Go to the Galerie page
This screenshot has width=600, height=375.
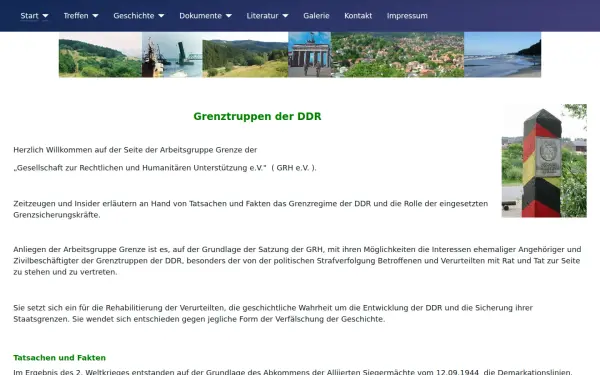pos(316,16)
